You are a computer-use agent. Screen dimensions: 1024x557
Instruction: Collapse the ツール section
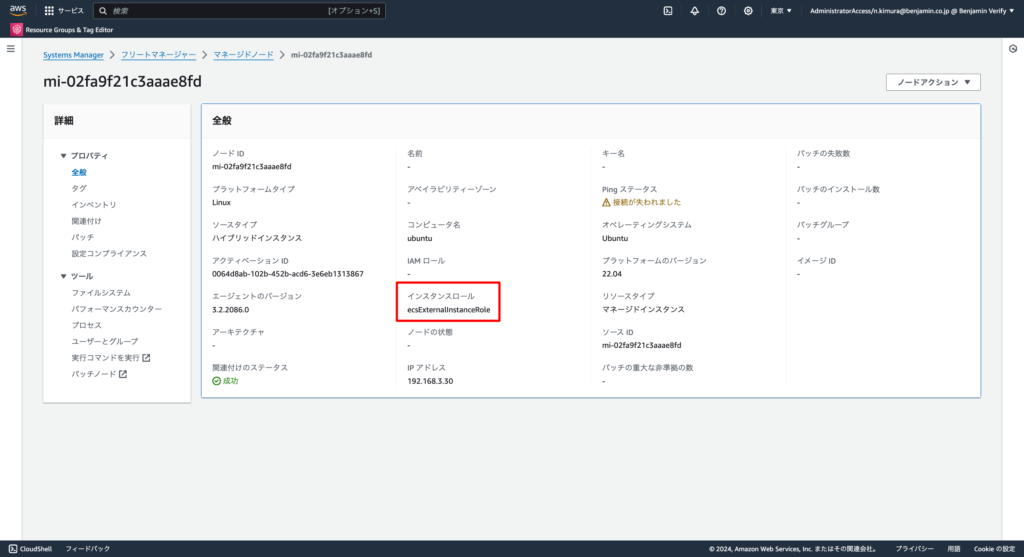[x=63, y=276]
